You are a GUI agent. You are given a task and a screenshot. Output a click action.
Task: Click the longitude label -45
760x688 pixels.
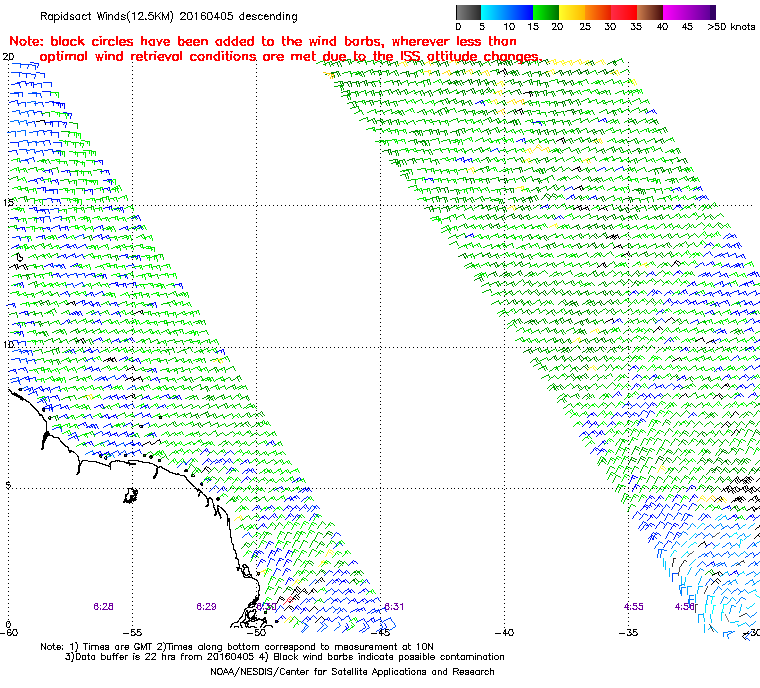click(381, 633)
